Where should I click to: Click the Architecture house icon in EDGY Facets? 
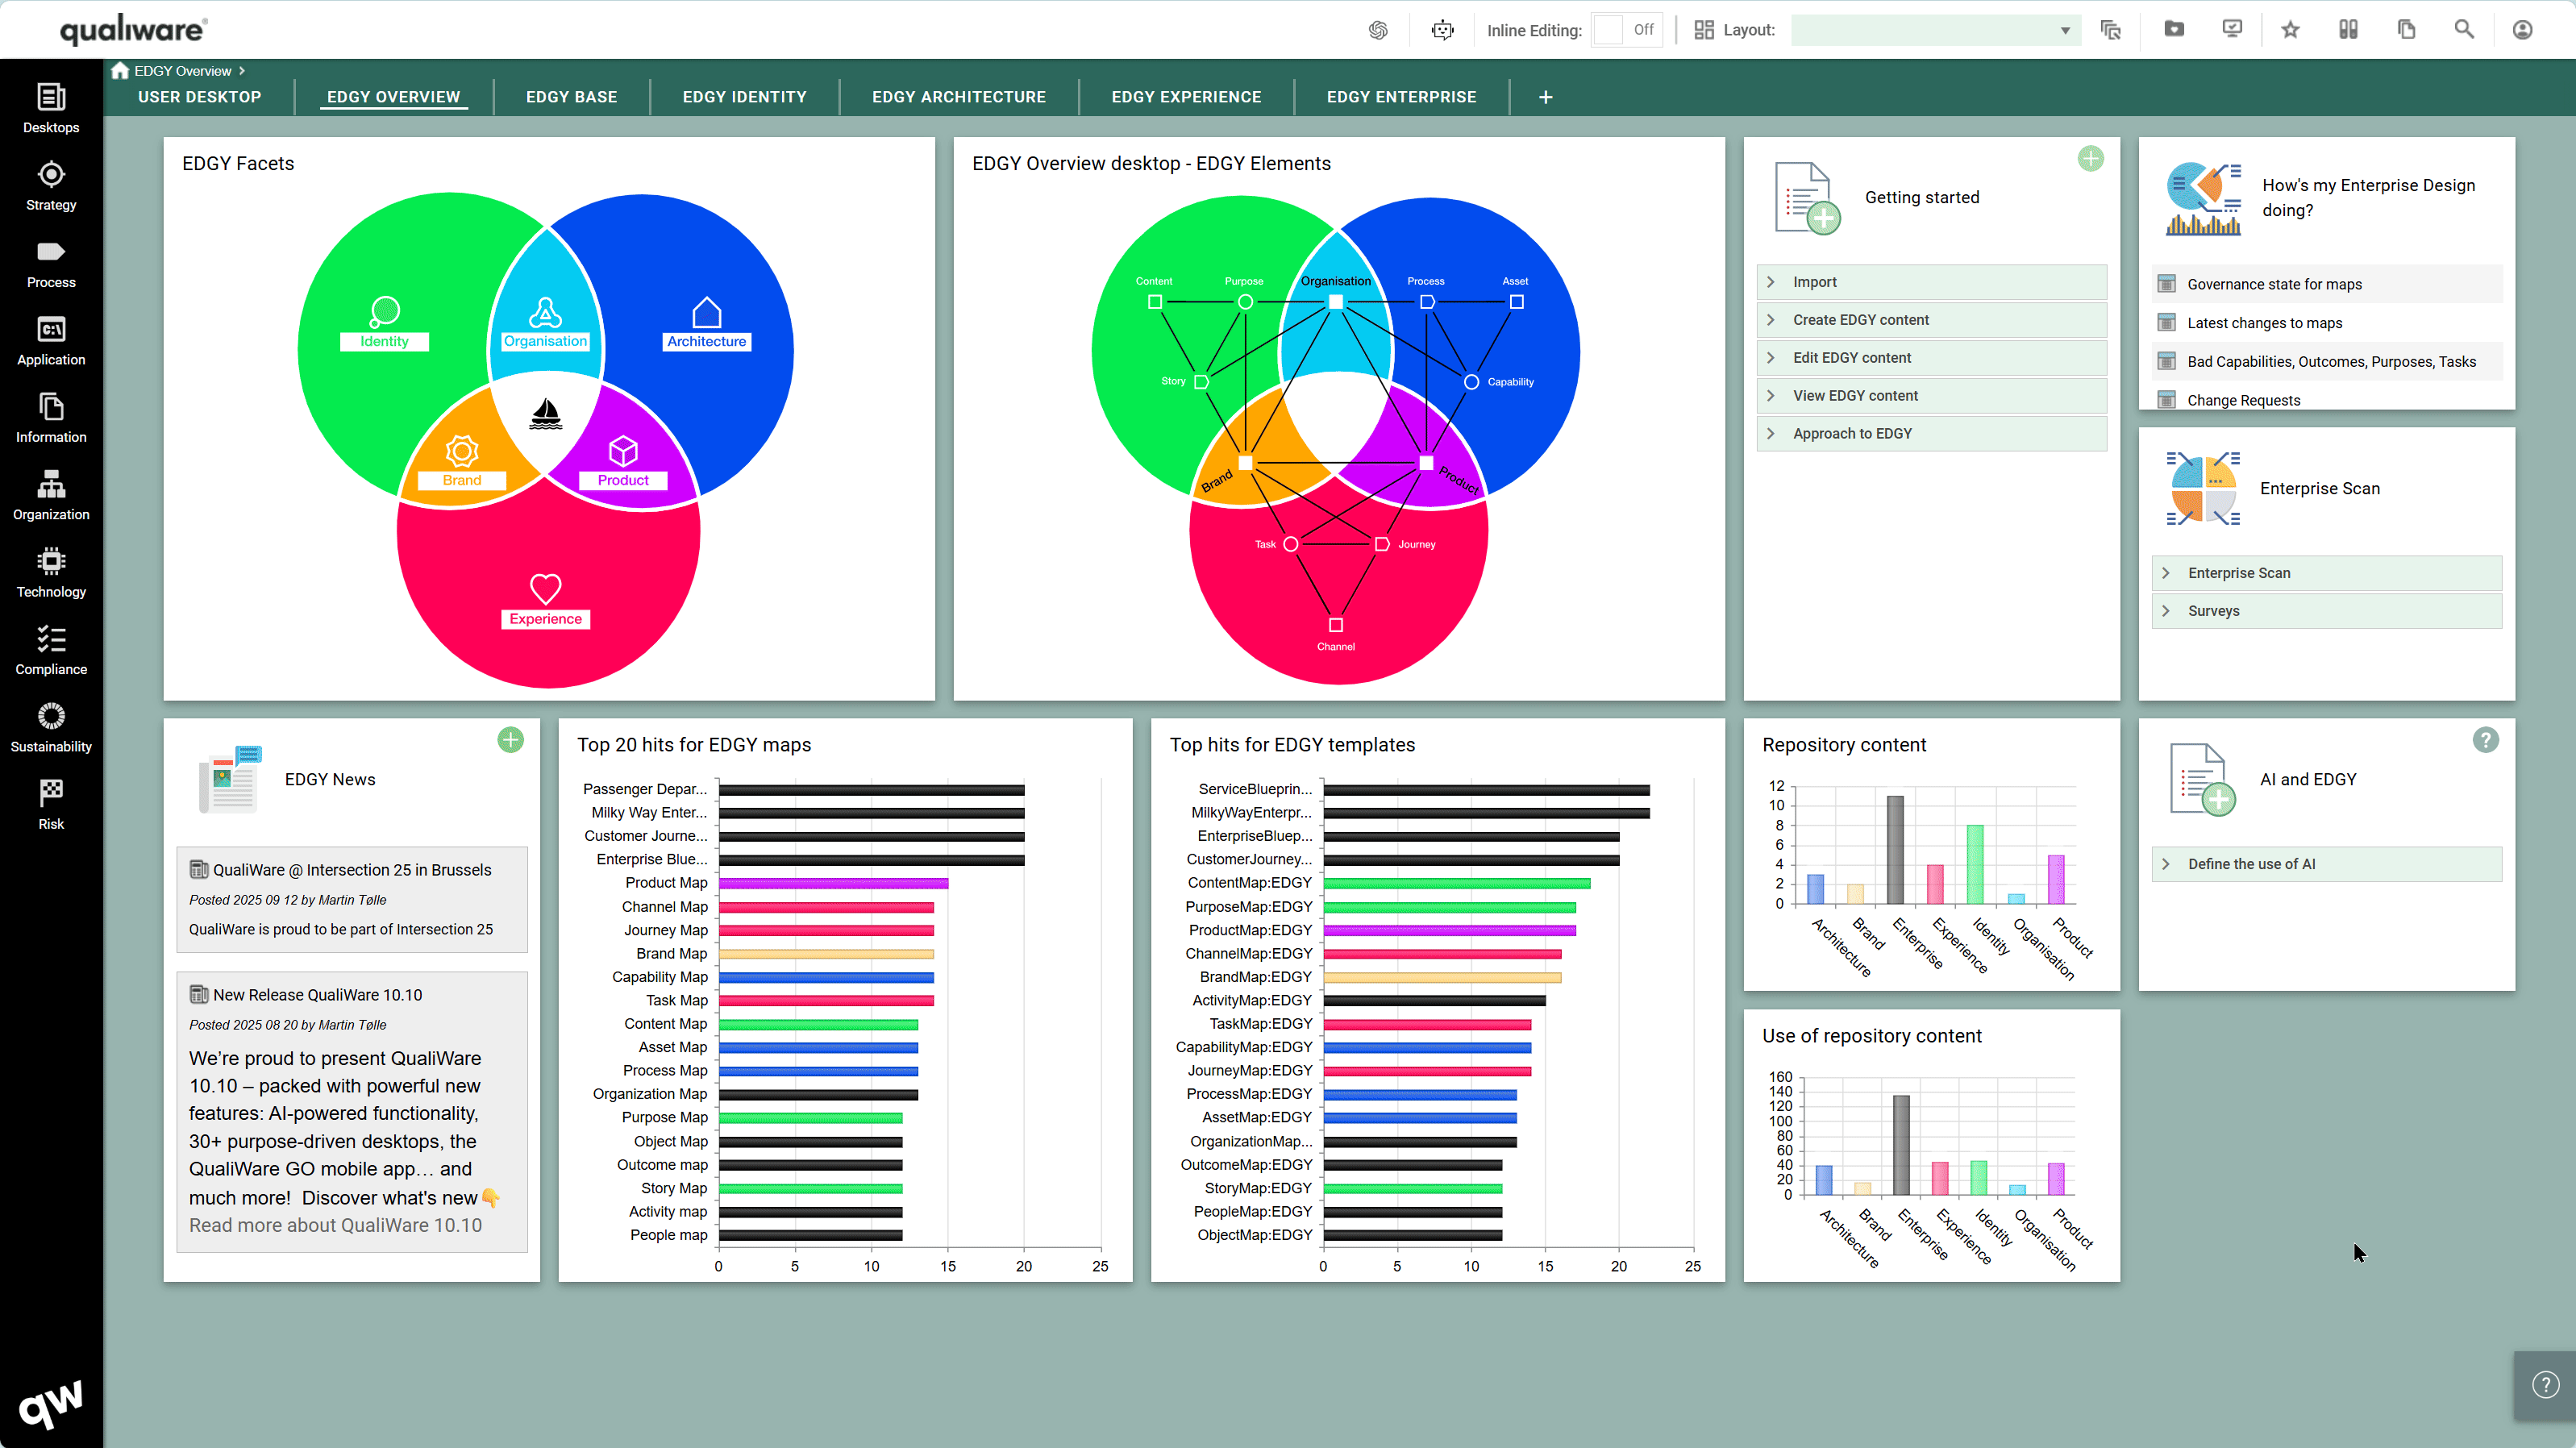click(x=706, y=312)
